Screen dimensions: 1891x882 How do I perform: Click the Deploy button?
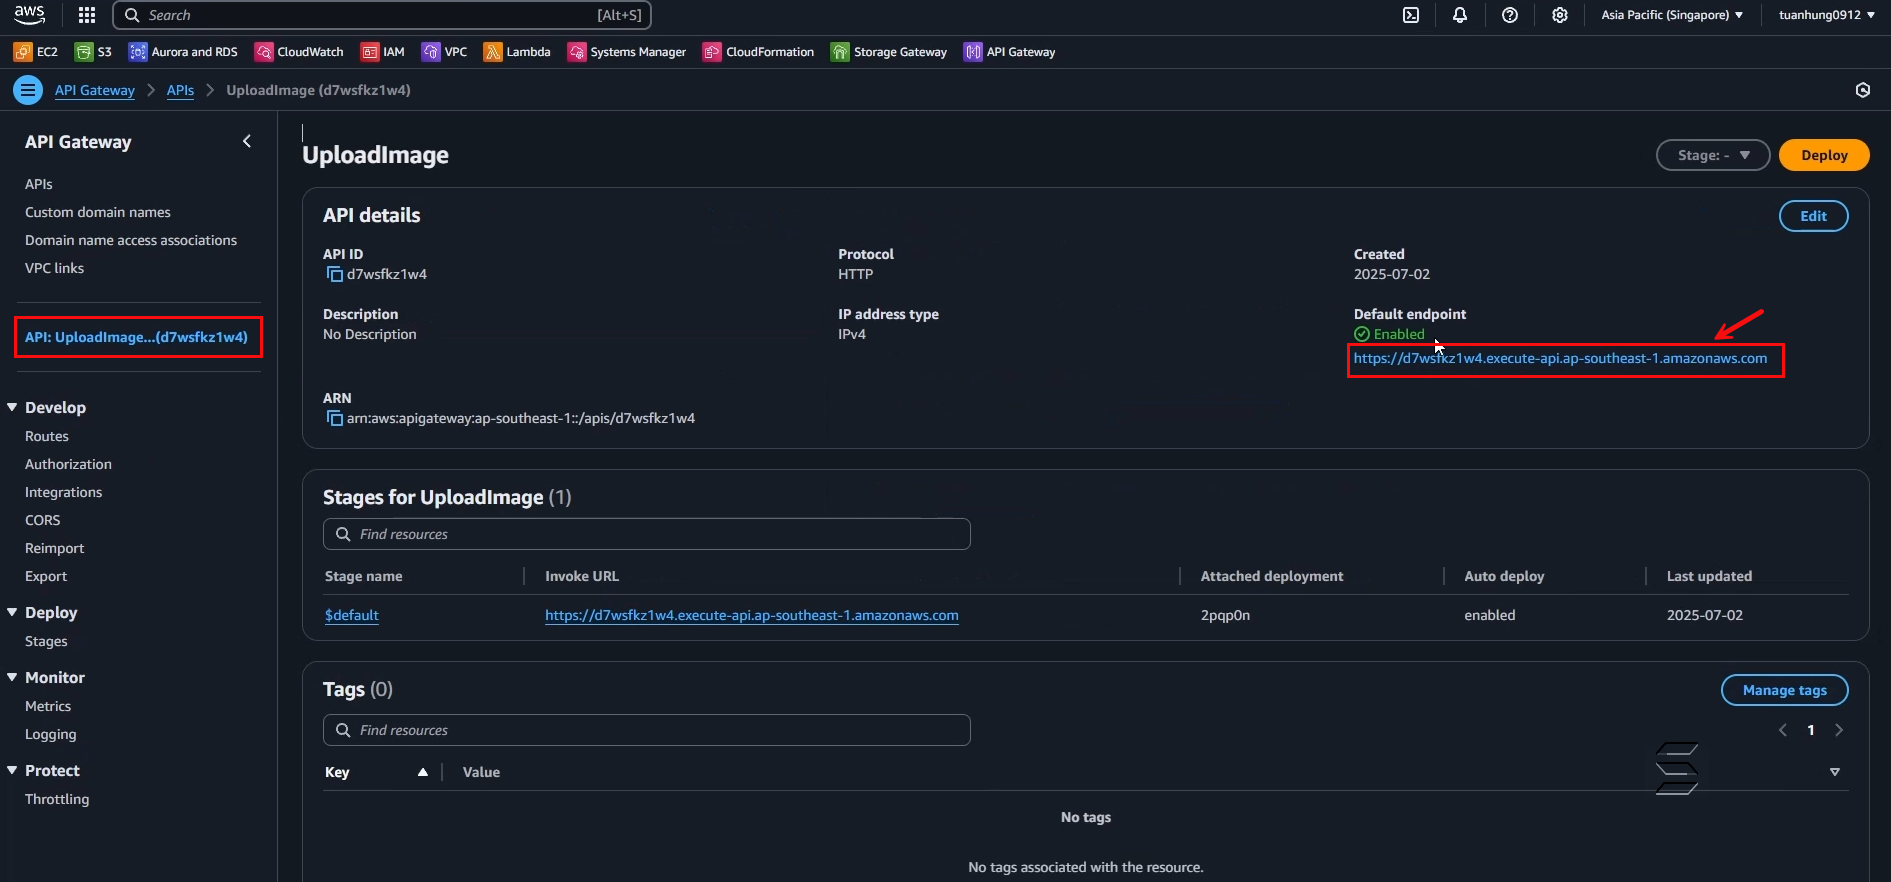tap(1824, 155)
